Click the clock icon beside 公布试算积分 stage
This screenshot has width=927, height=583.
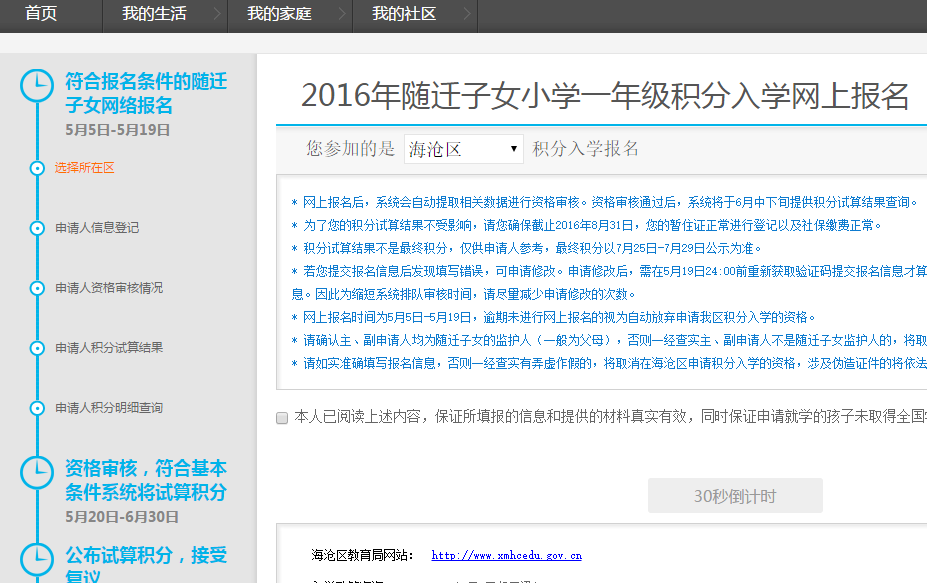point(37,559)
